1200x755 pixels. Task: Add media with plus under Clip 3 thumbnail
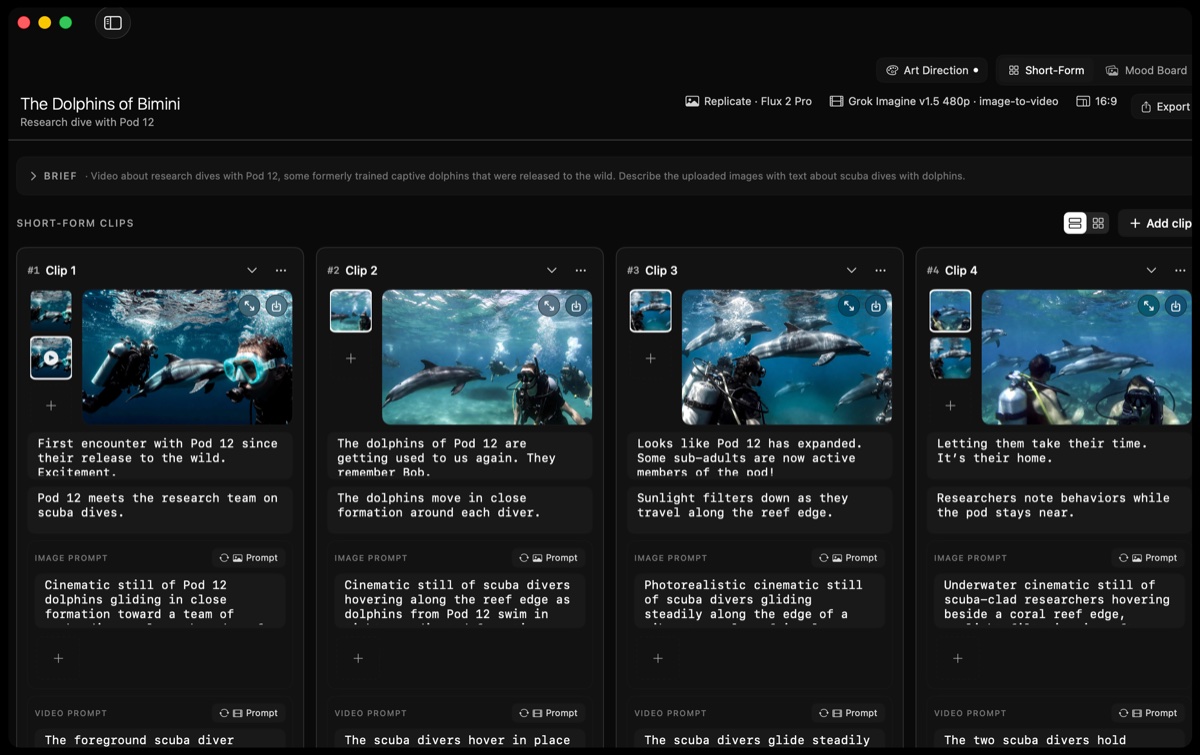tap(651, 358)
